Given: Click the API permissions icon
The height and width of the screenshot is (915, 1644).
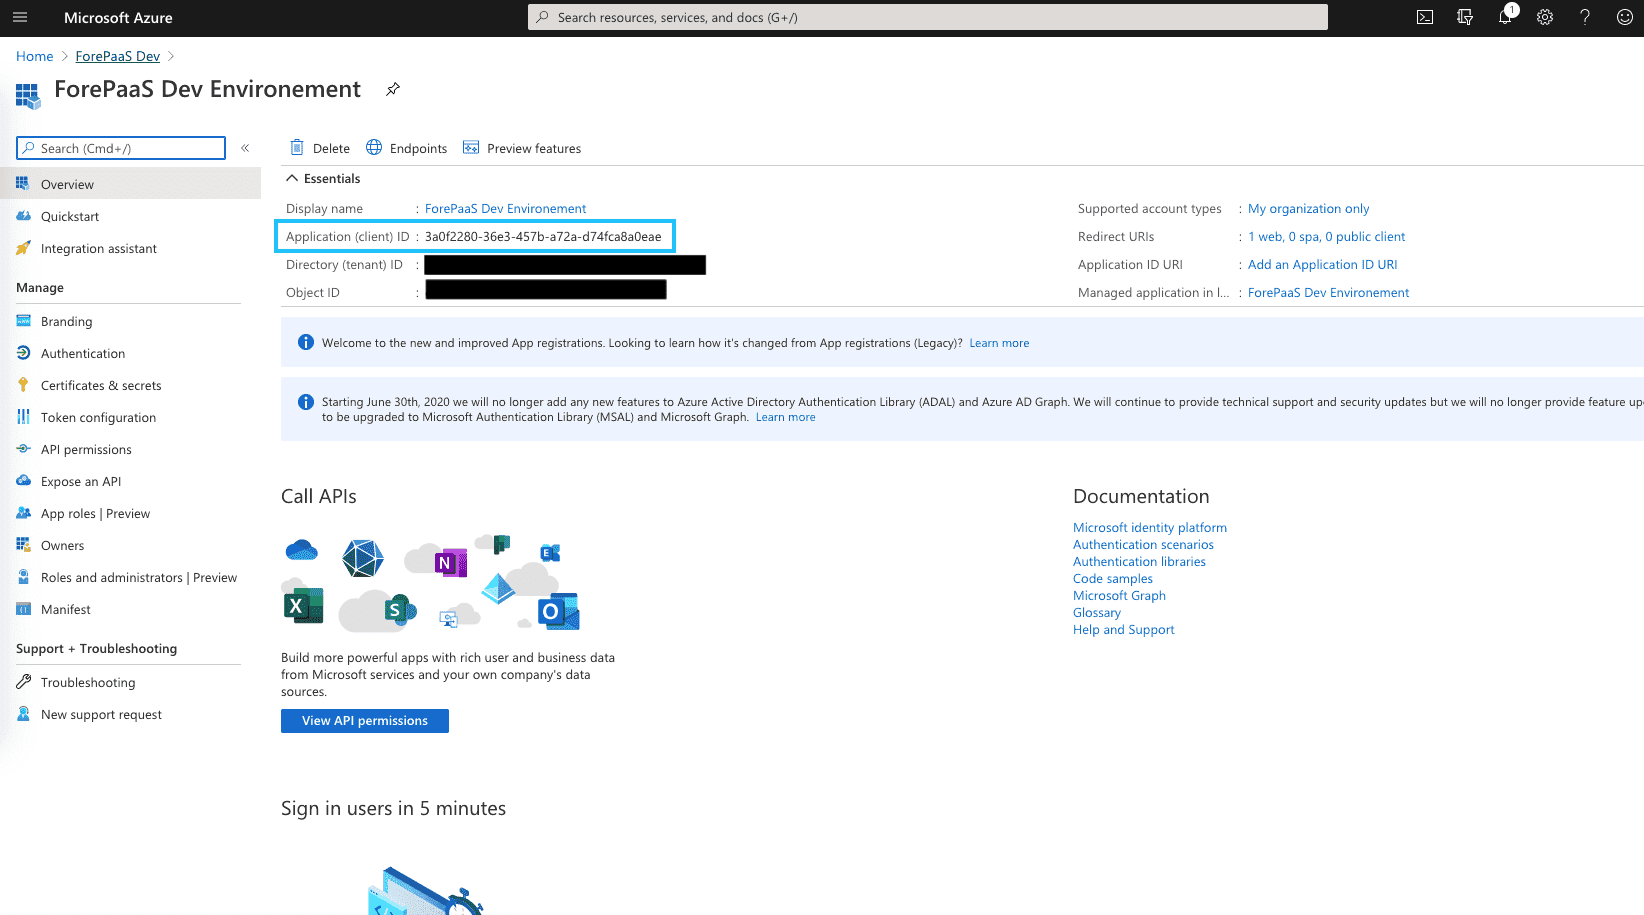Looking at the screenshot, I should tap(24, 449).
